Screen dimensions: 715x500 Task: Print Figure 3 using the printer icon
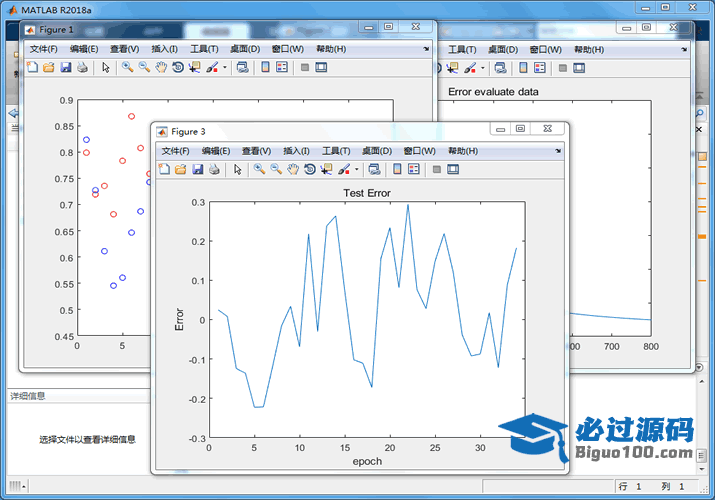(214, 170)
